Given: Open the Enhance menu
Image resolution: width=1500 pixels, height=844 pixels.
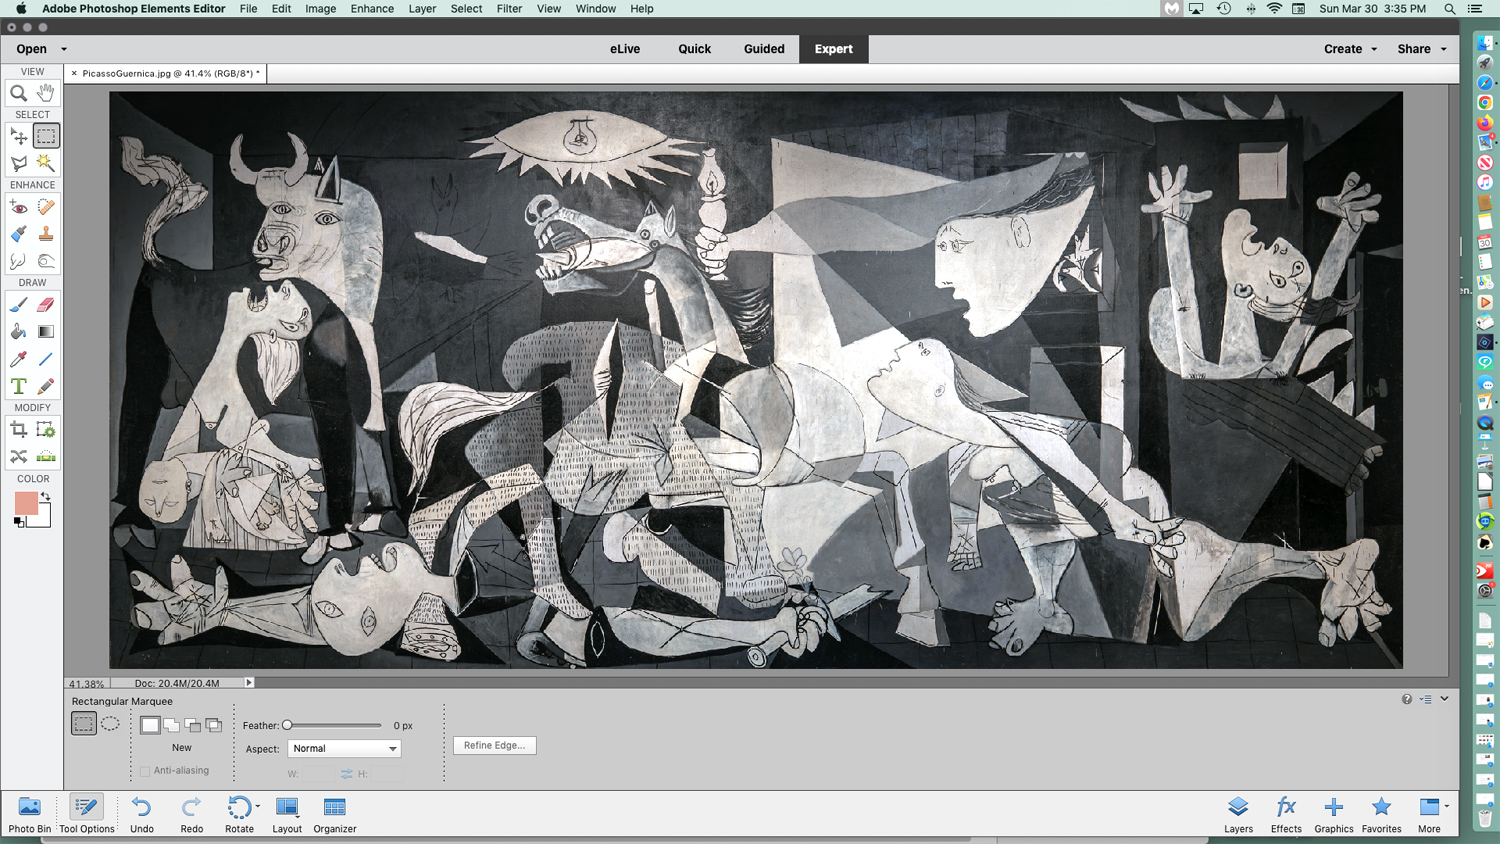Looking at the screenshot, I should tap(371, 9).
